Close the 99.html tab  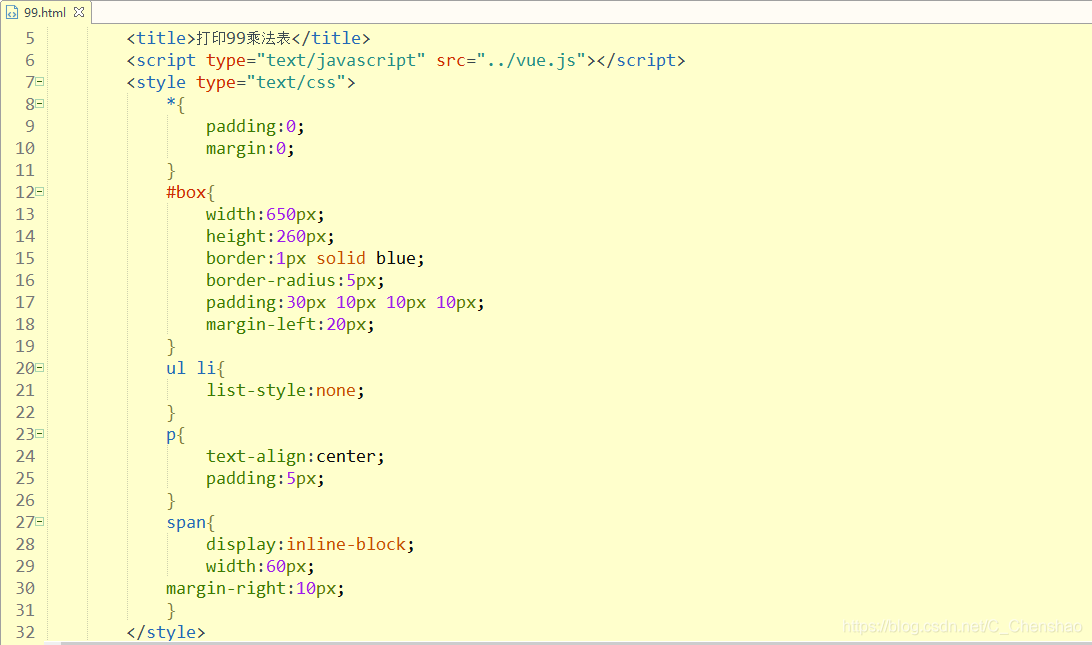79,13
